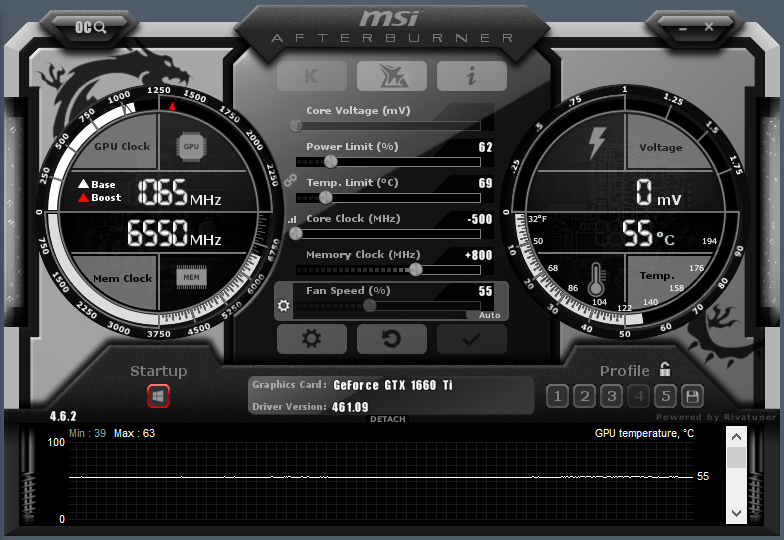Apply settings with the checkmark button

472,338
